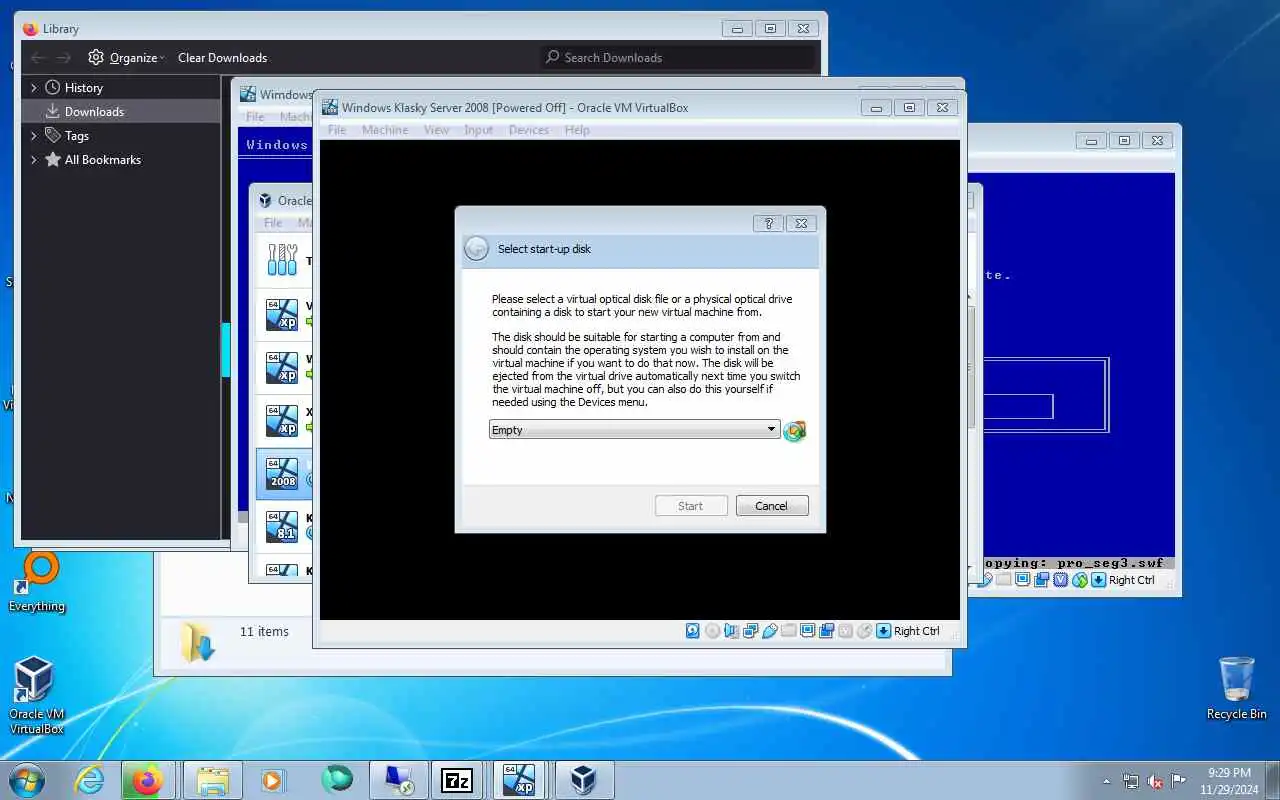Viewport: 1280px width, 800px height.
Task: Click network indicator icon in Klasky Server status bar
Action: [750, 631]
